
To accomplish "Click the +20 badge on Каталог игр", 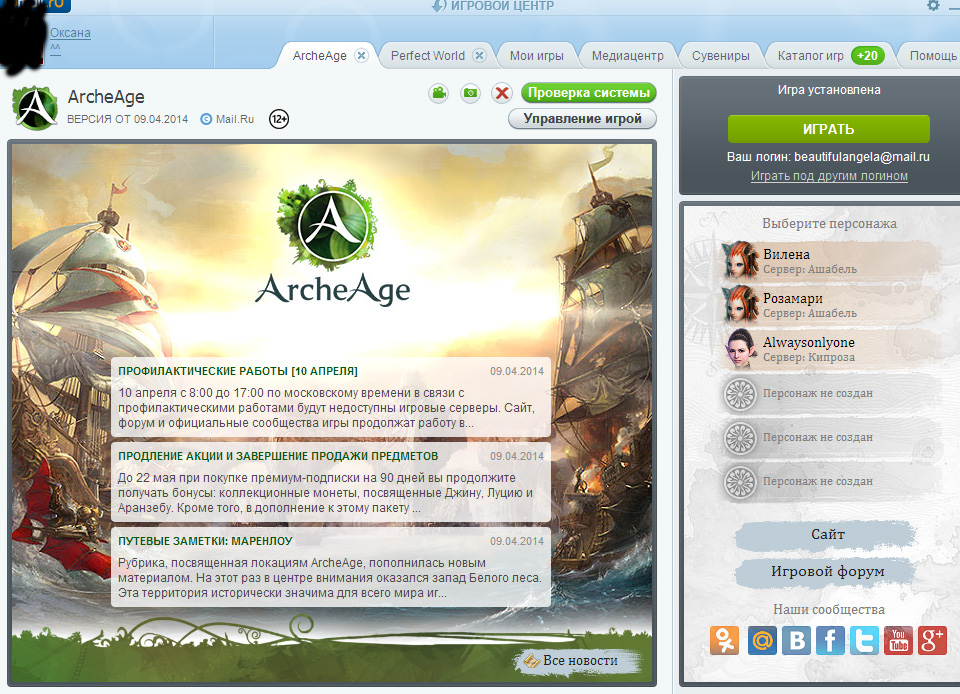I will pyautogui.click(x=868, y=56).
